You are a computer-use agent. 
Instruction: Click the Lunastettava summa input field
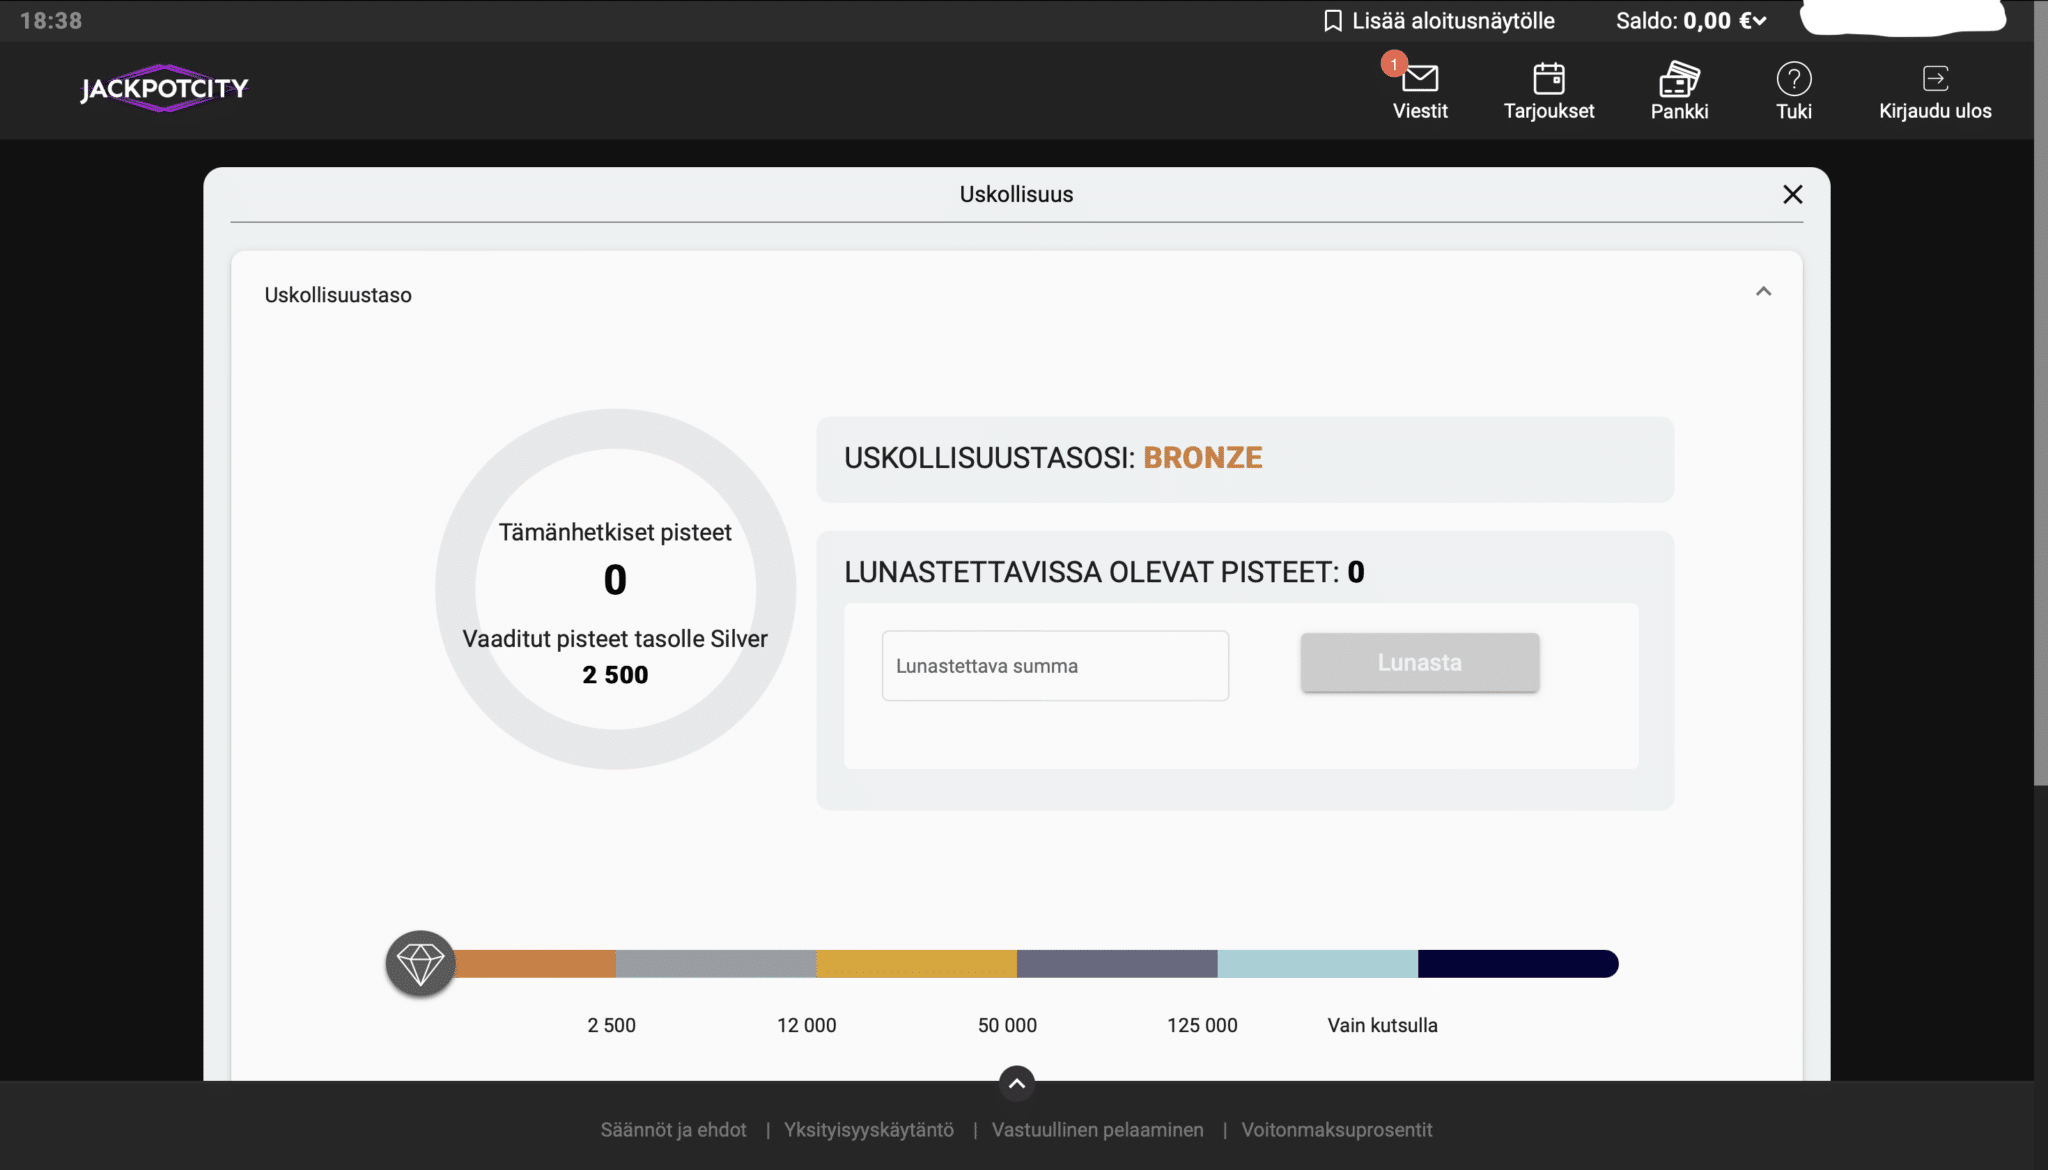tap(1055, 666)
